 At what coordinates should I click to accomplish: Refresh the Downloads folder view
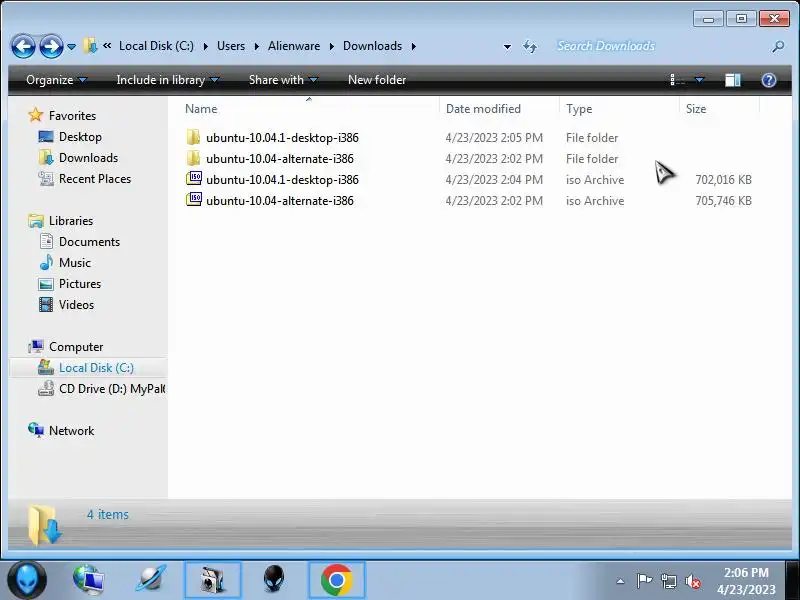tap(530, 47)
